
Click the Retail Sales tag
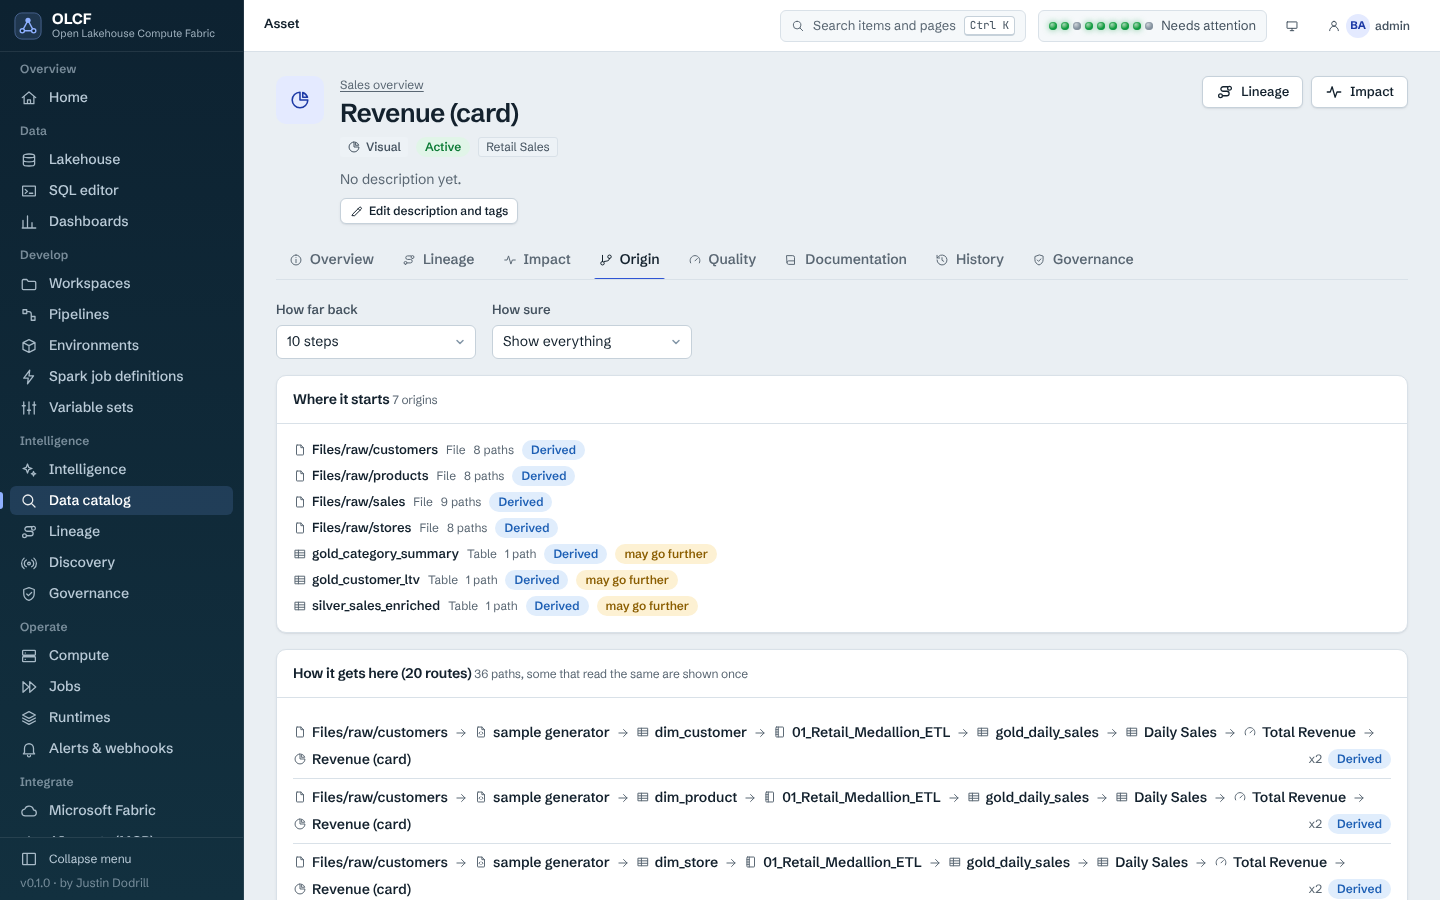[x=518, y=147]
